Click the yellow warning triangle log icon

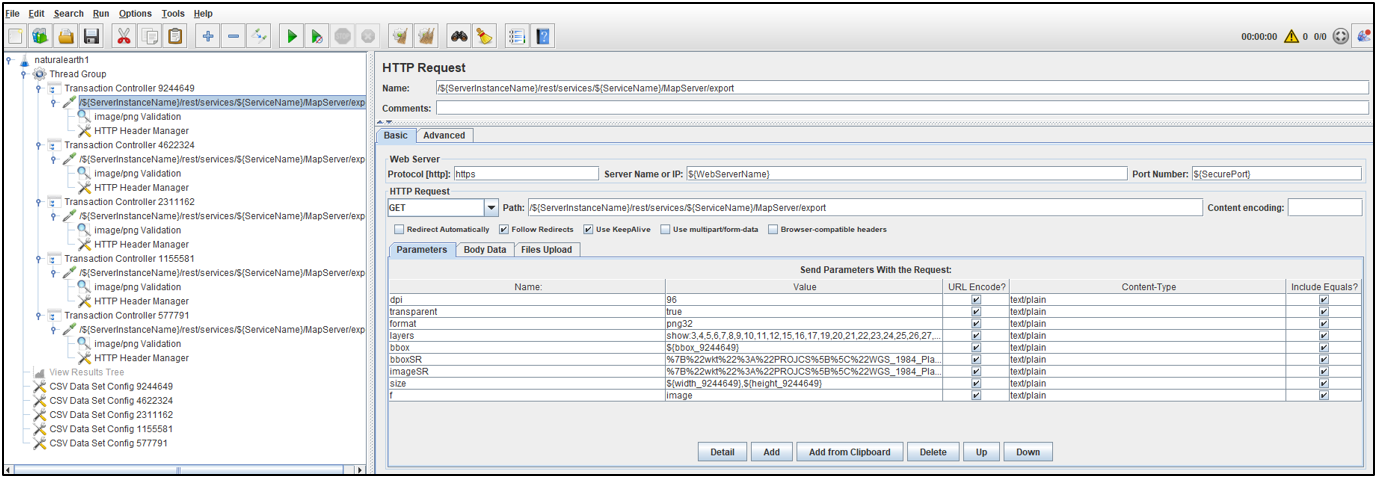click(1291, 37)
